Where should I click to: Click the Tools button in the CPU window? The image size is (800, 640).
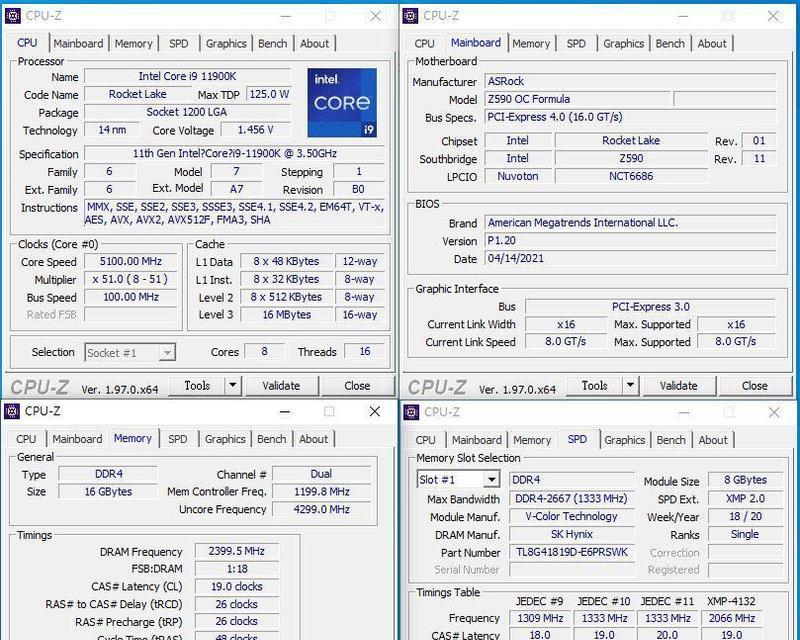[197, 385]
